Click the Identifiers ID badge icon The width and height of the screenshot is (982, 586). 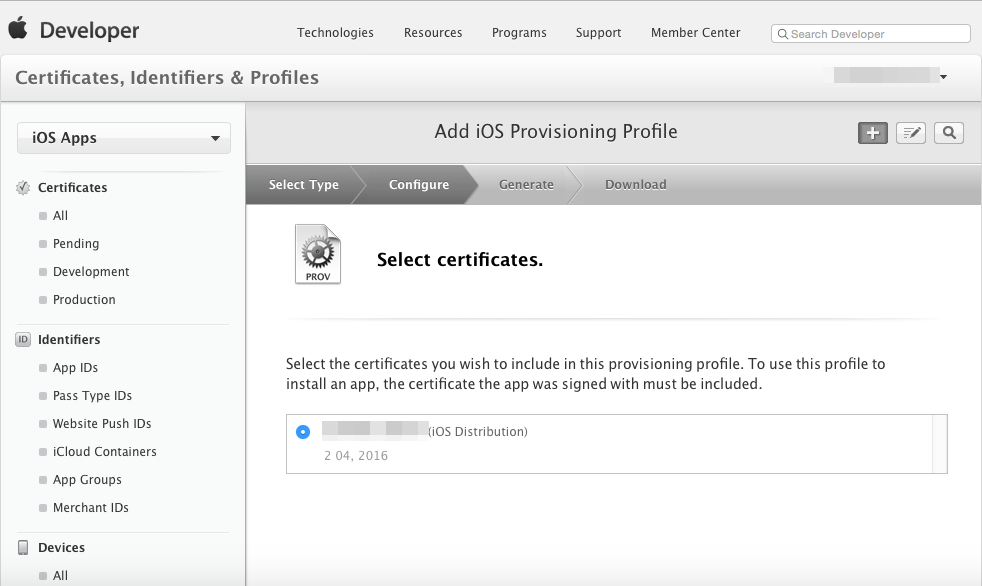[x=23, y=339]
